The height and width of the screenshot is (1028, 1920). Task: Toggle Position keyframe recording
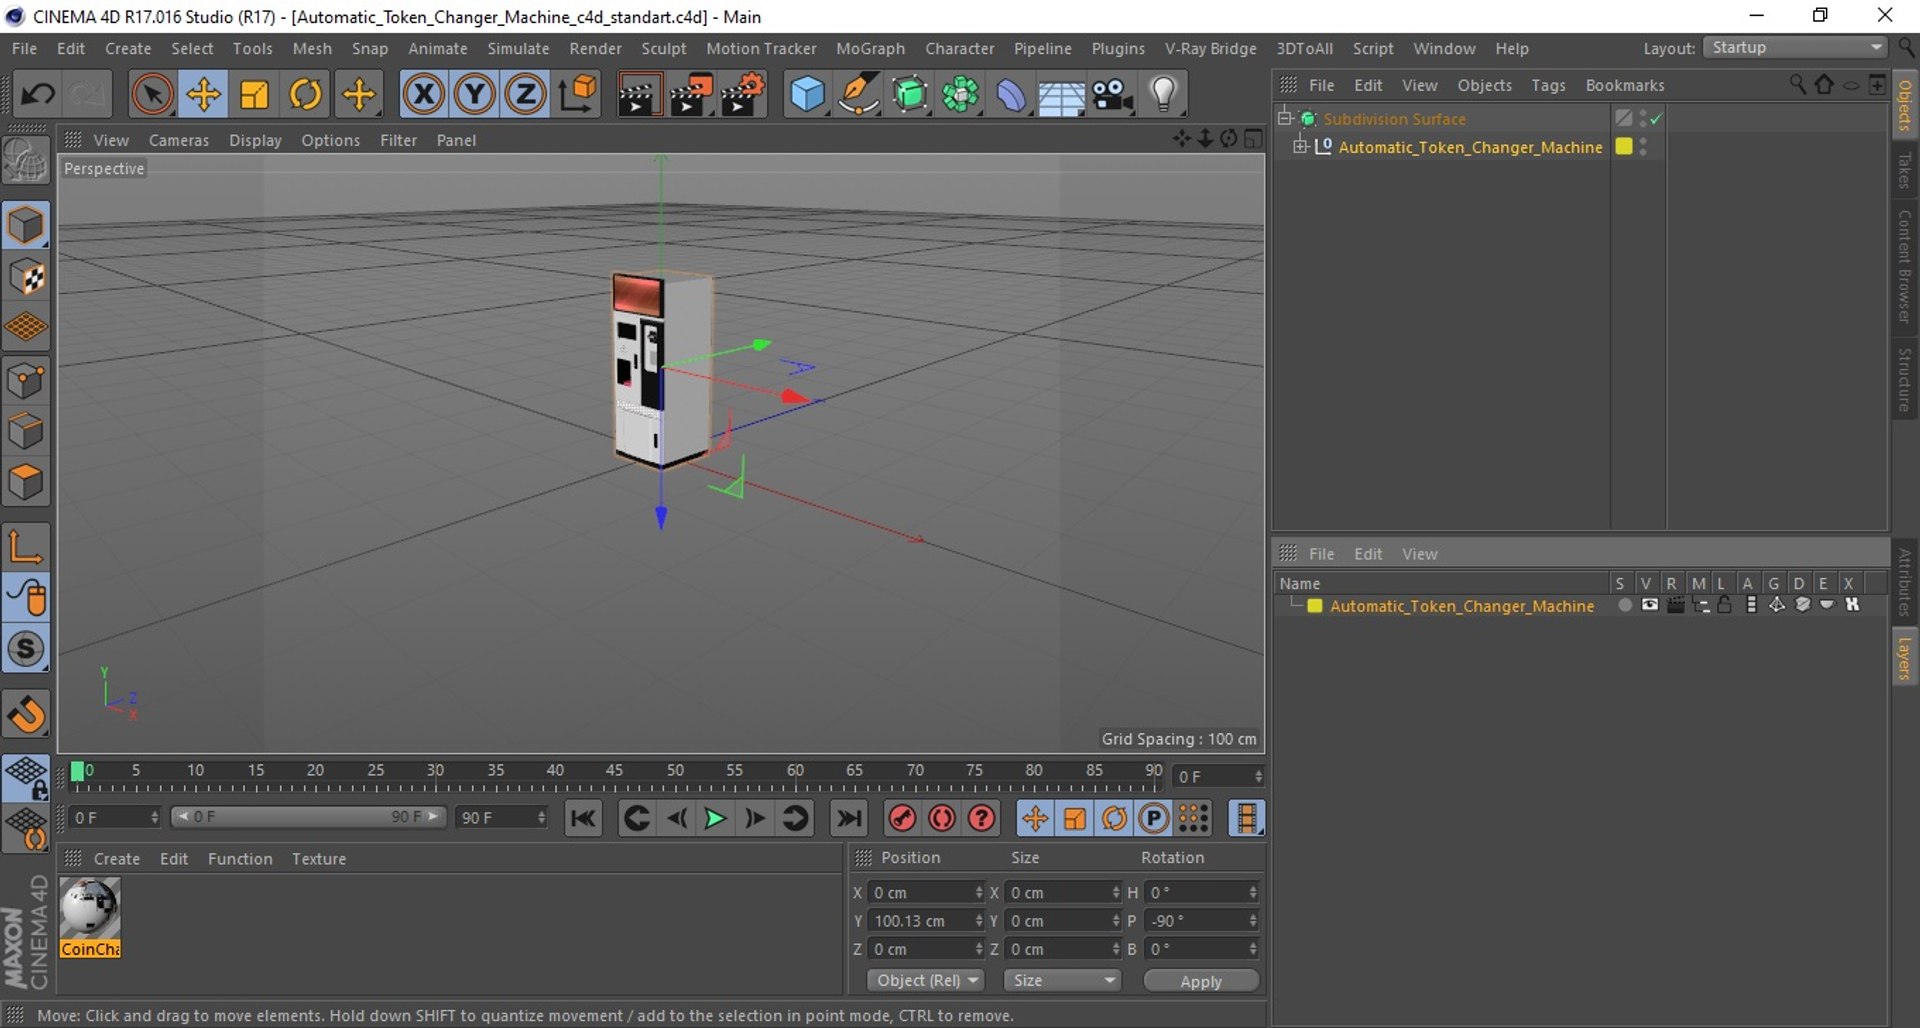pos(1035,819)
